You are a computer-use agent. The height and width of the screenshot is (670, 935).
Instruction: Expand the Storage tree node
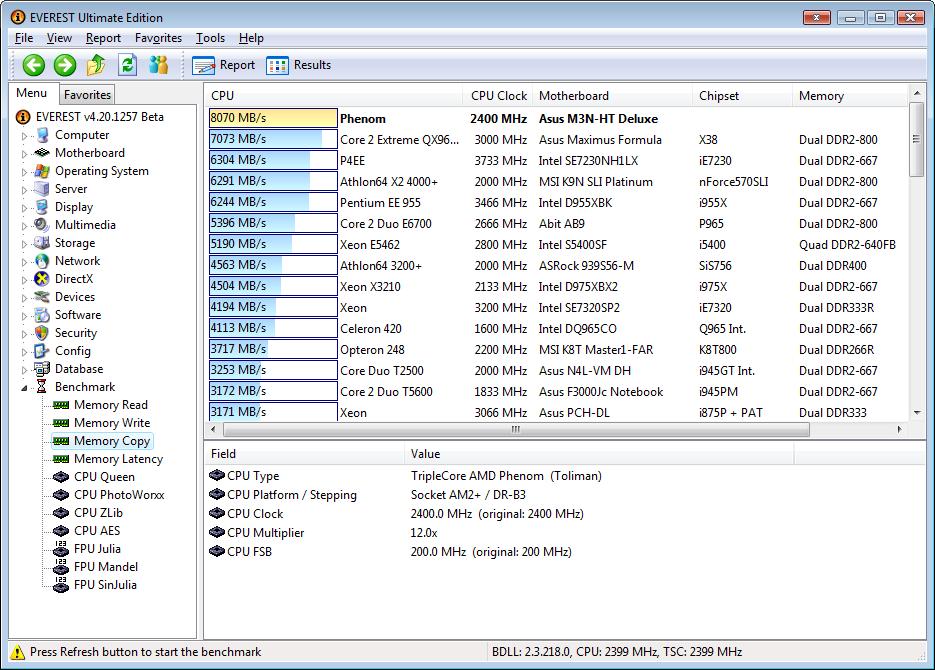24,244
